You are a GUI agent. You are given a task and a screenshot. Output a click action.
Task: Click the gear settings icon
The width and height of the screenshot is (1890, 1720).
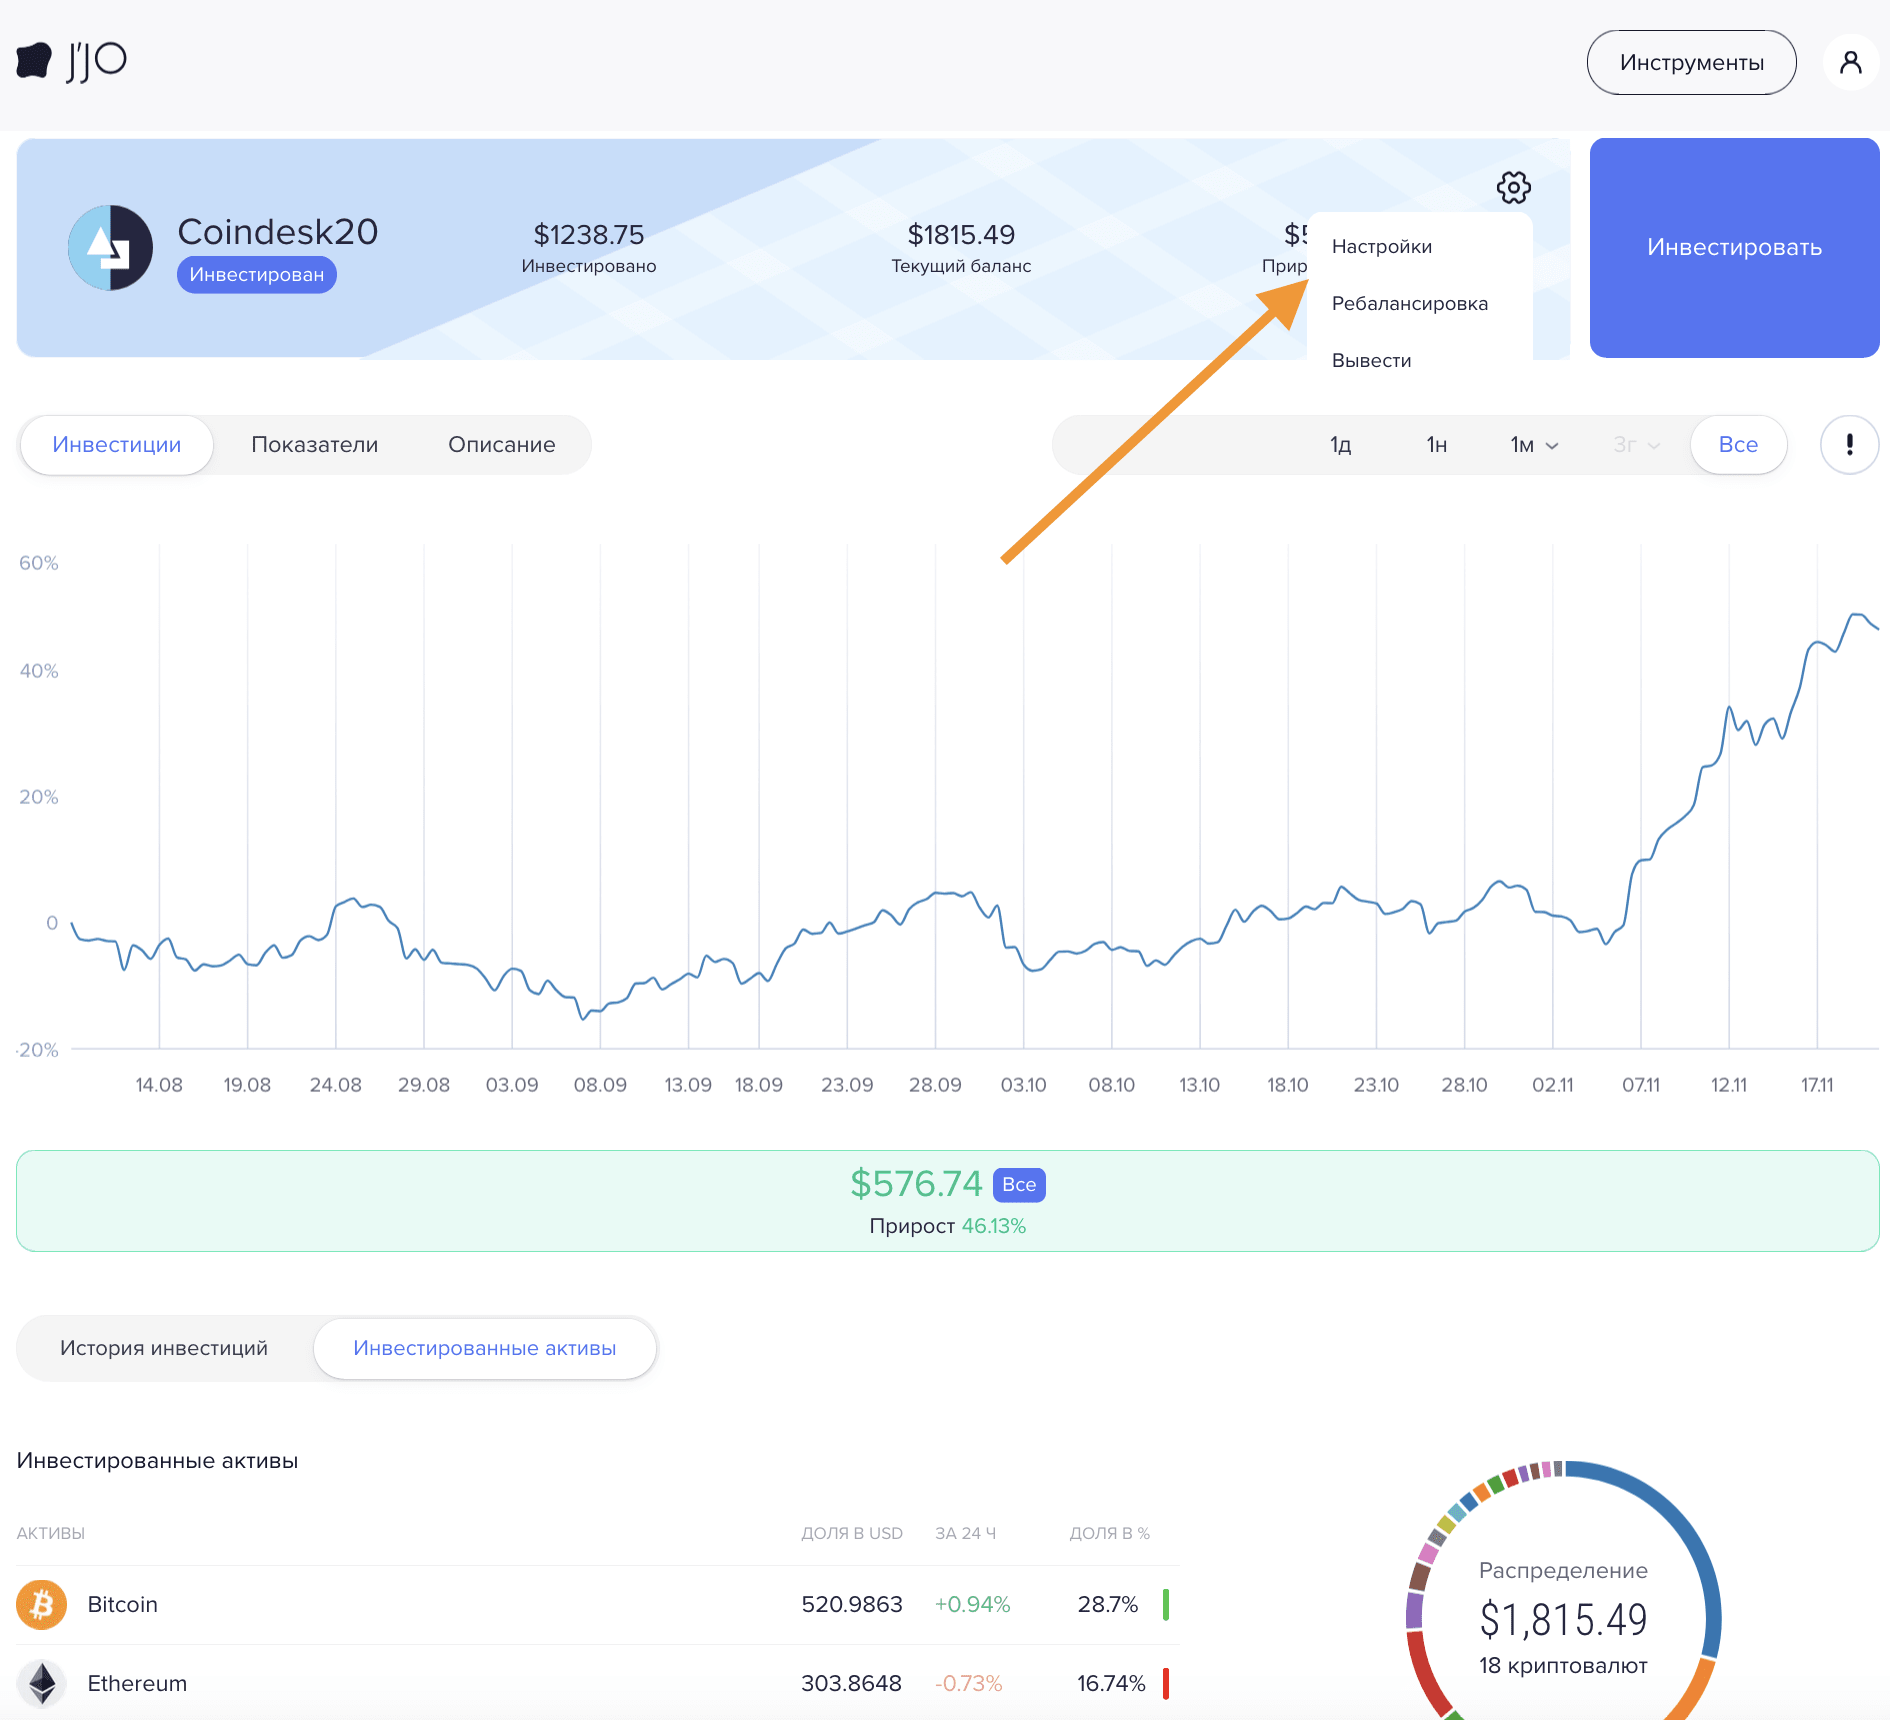pos(1514,187)
